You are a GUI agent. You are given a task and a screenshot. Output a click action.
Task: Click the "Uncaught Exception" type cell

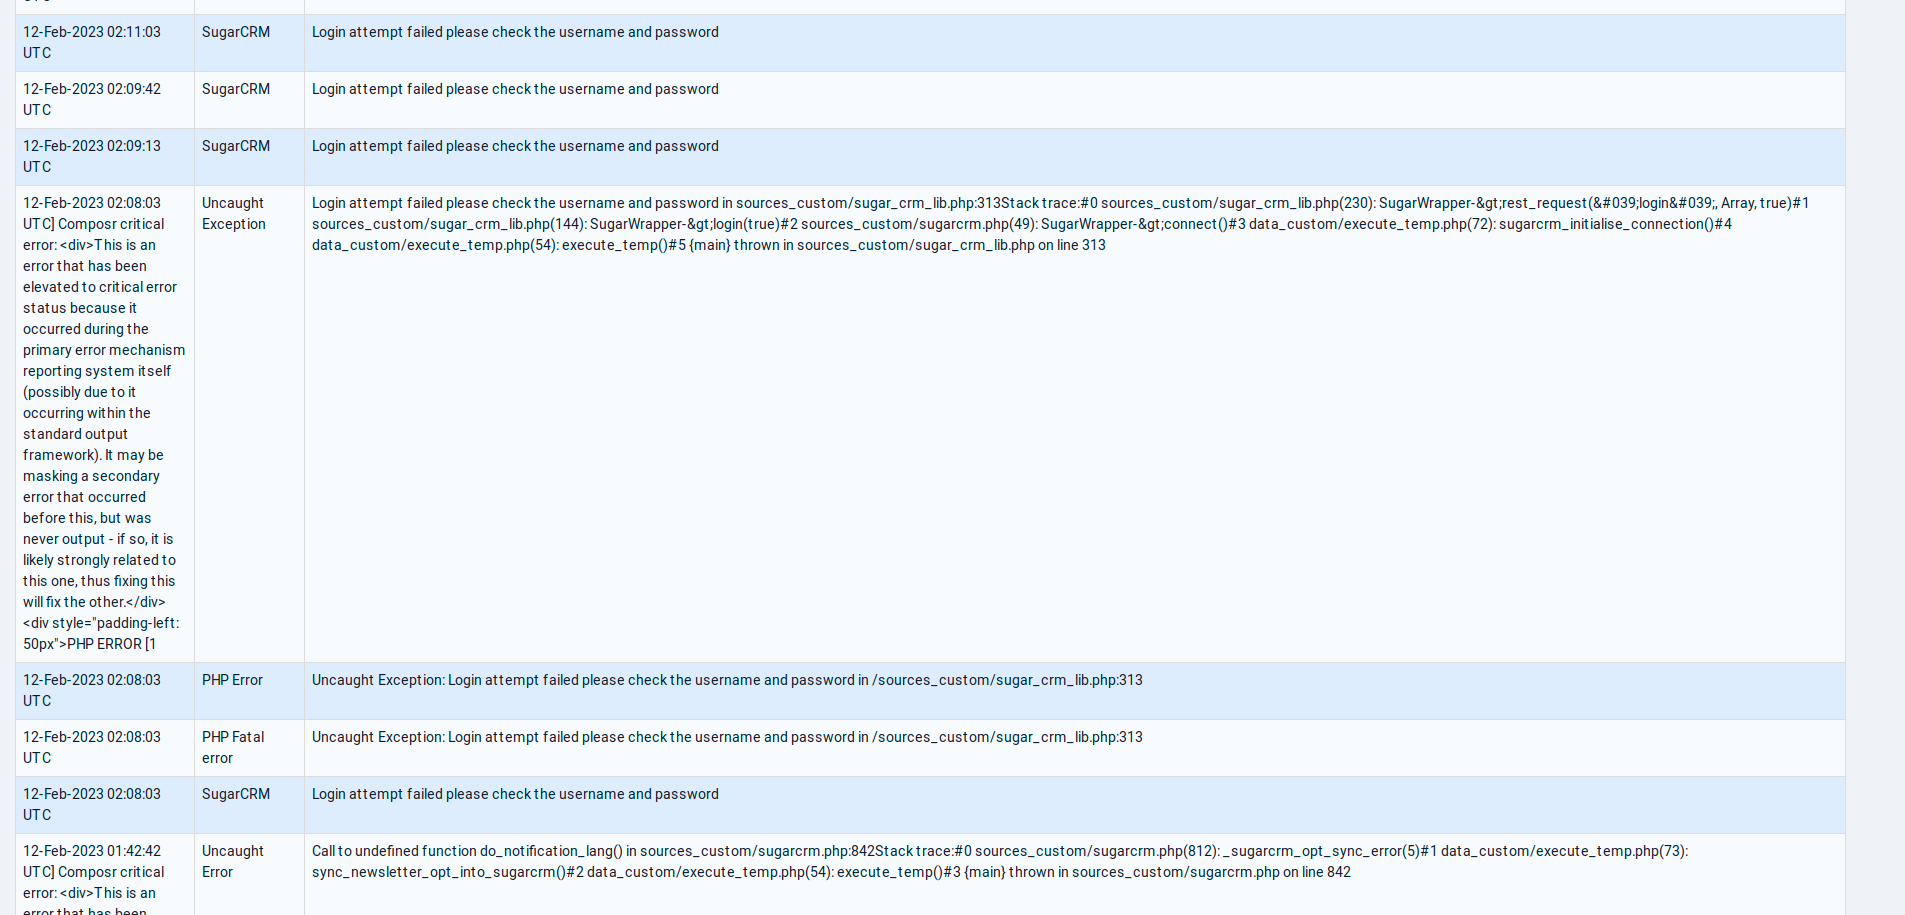[234, 213]
